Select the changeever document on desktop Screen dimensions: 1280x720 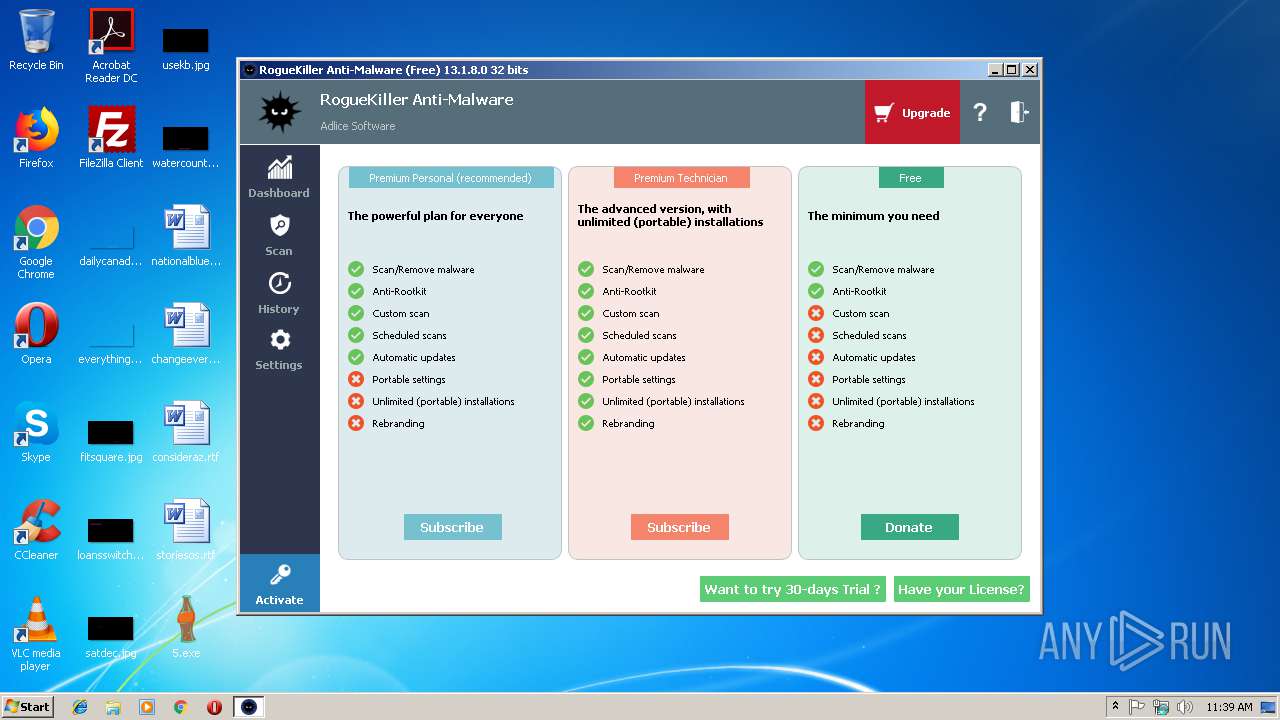click(186, 334)
